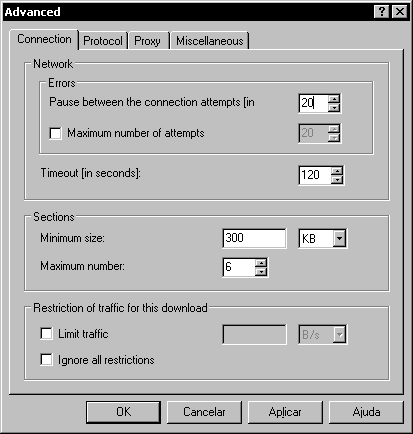Close the Advanced dialog window

click(x=399, y=12)
